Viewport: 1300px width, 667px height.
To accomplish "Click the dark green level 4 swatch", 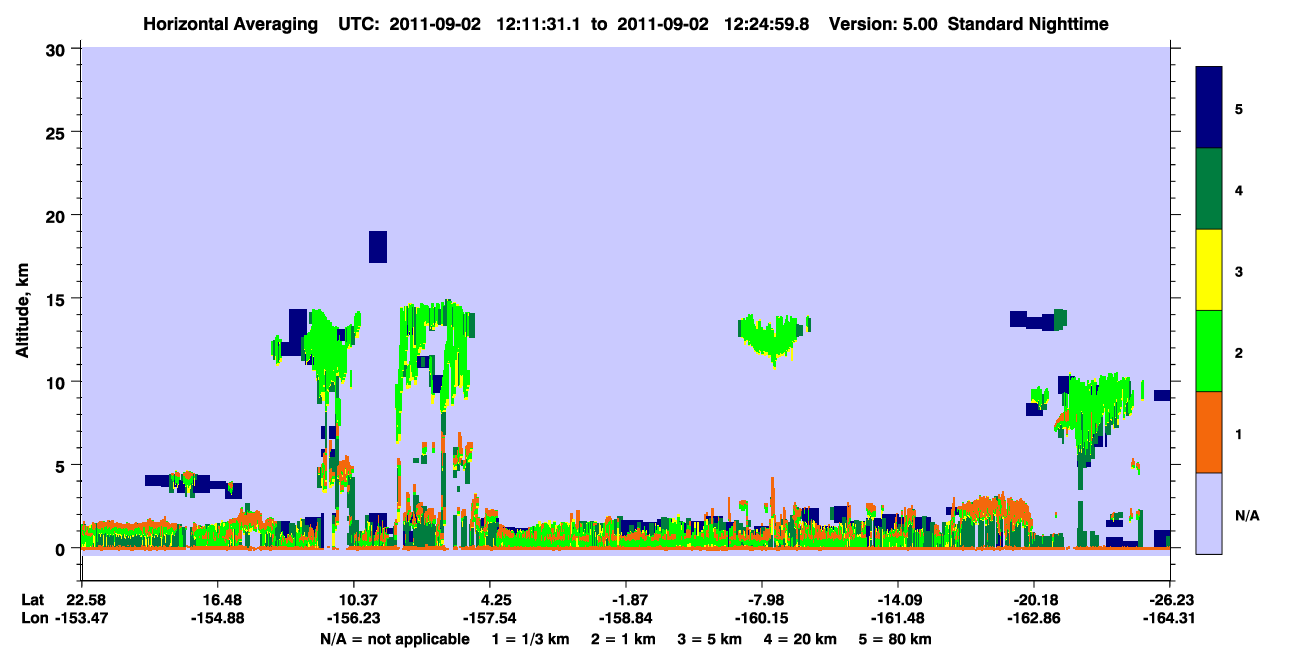I will (x=1209, y=189).
